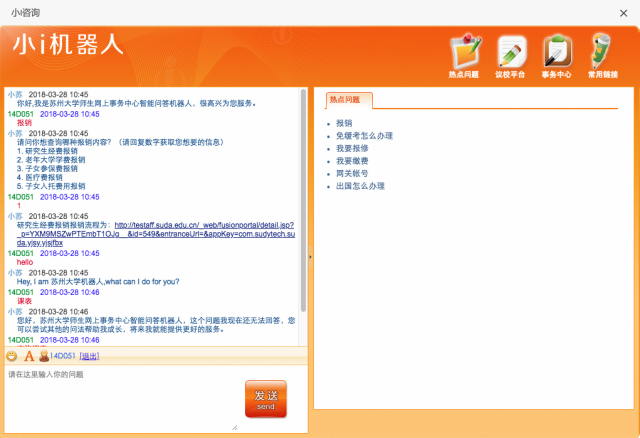640x438 pixels.
Task: Click the 网关帐号 question link
Action: (x=352, y=174)
